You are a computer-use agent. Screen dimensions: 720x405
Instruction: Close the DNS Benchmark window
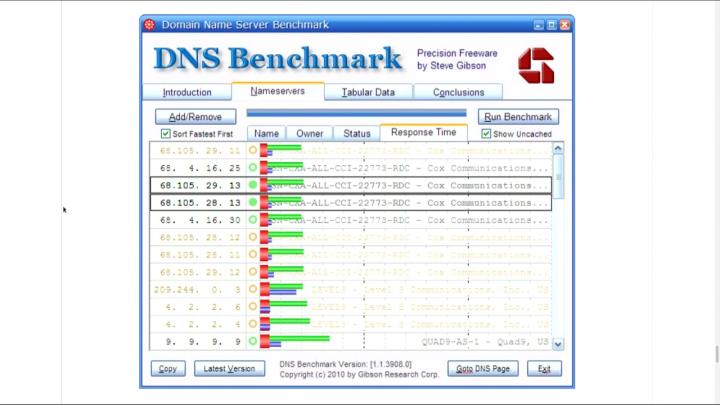pos(565,25)
